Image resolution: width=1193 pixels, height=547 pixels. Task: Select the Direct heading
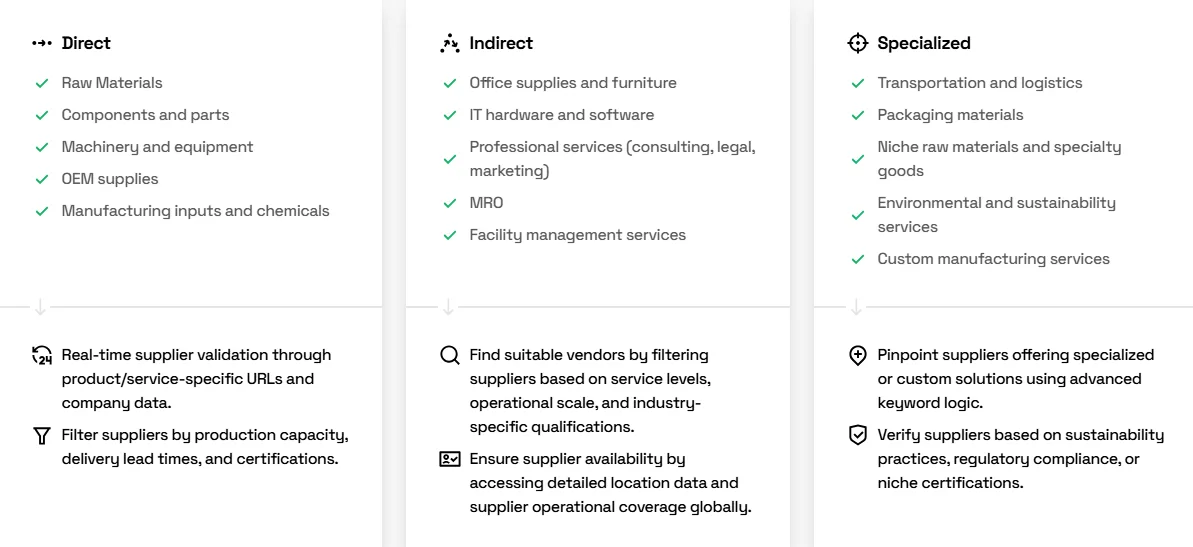(86, 43)
